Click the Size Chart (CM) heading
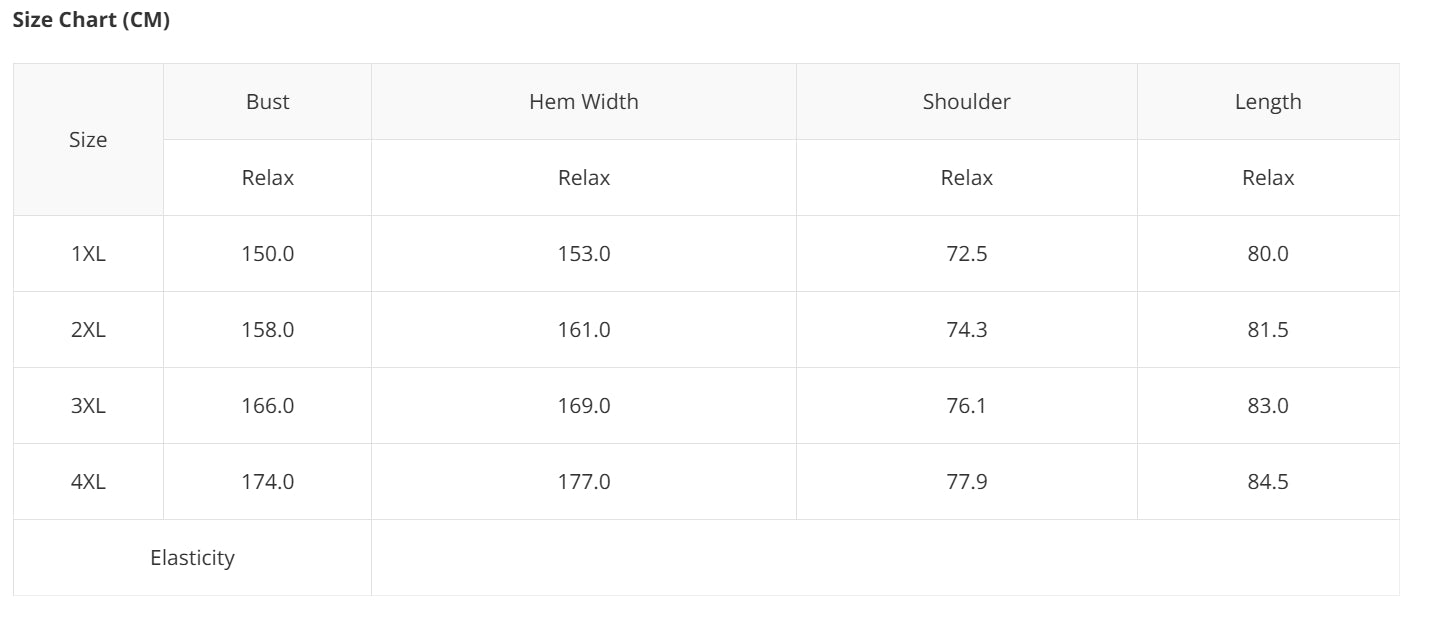Viewport: 1431px width, 634px height. click(x=91, y=20)
